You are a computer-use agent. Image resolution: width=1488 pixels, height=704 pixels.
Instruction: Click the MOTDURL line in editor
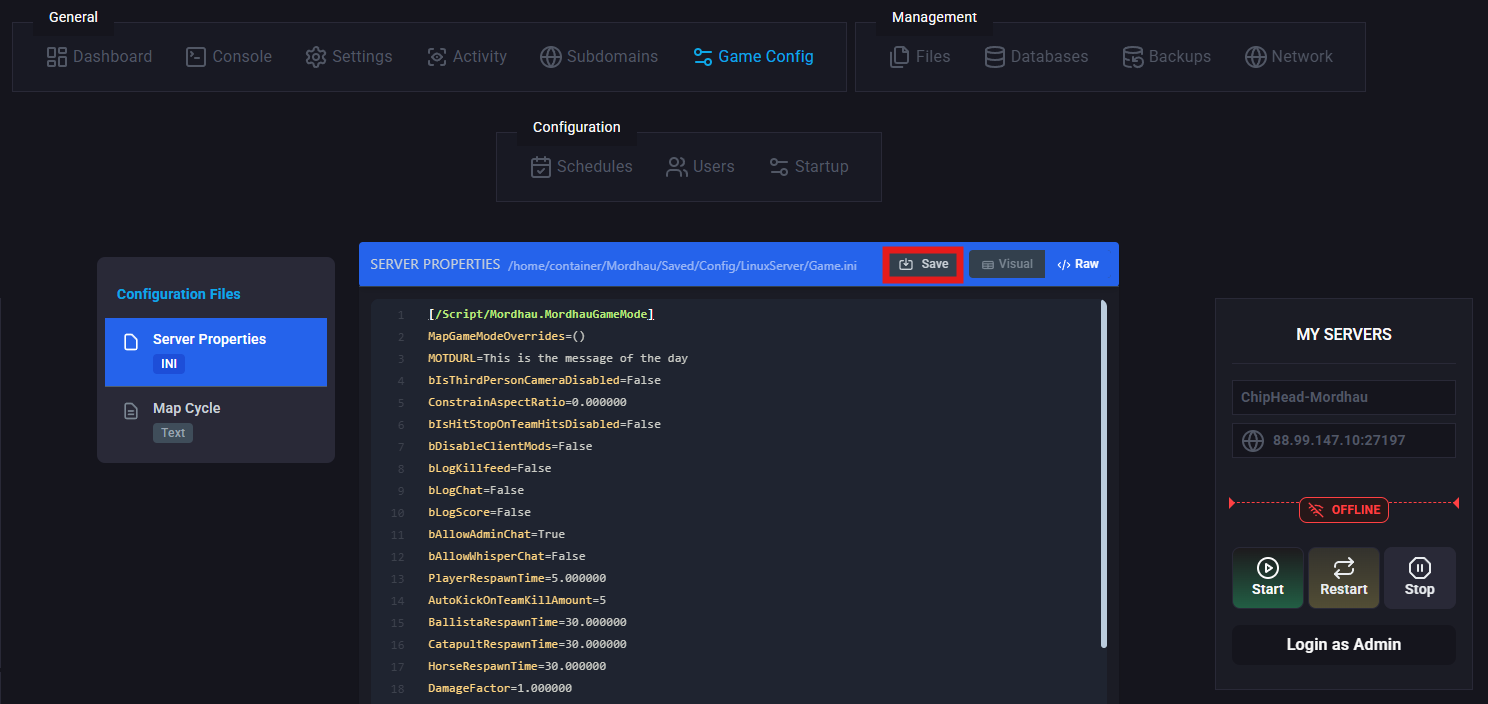[x=558, y=358]
